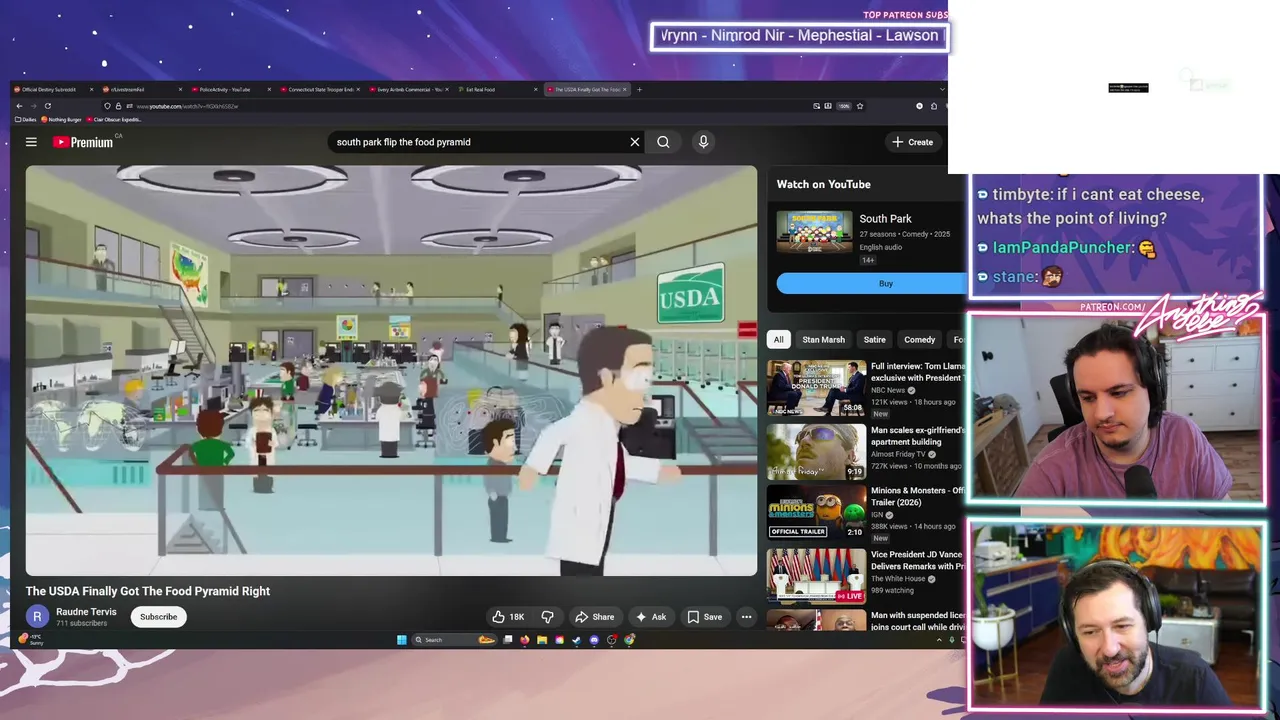Open Raudne Tervis channel avatar
The image size is (1280, 720).
tap(37, 617)
